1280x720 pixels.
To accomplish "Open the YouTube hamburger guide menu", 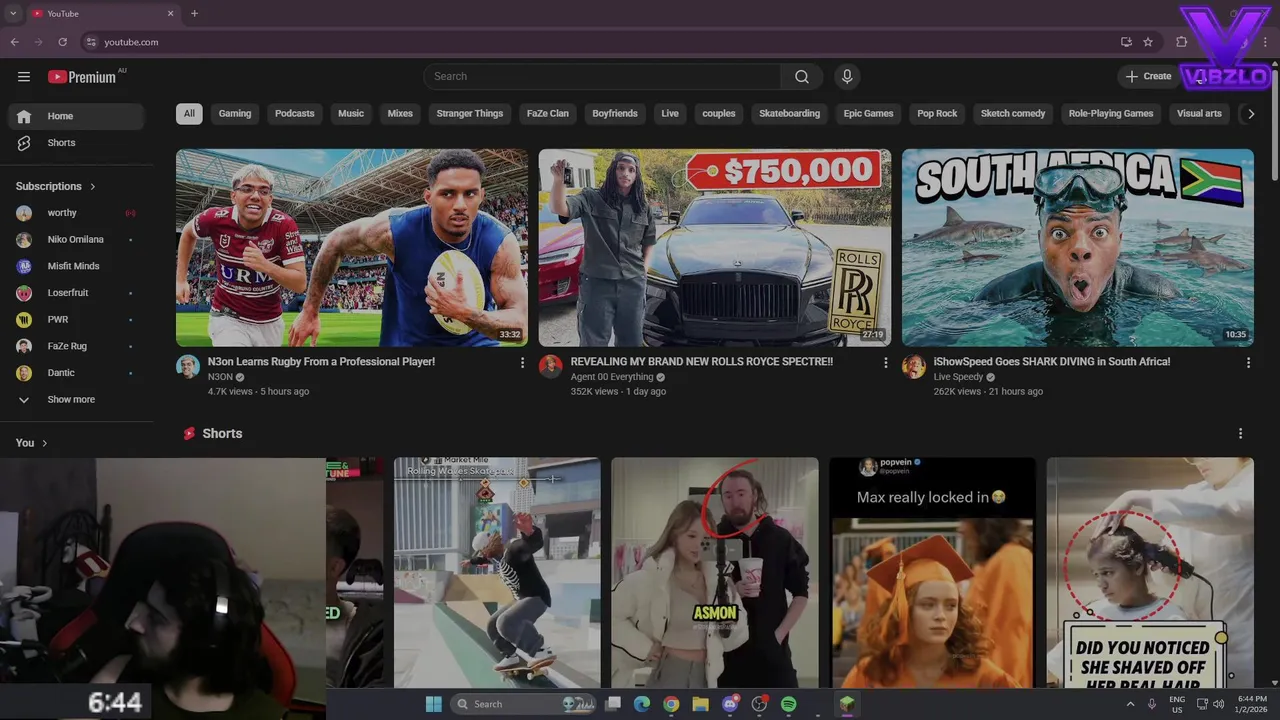I will (x=24, y=77).
